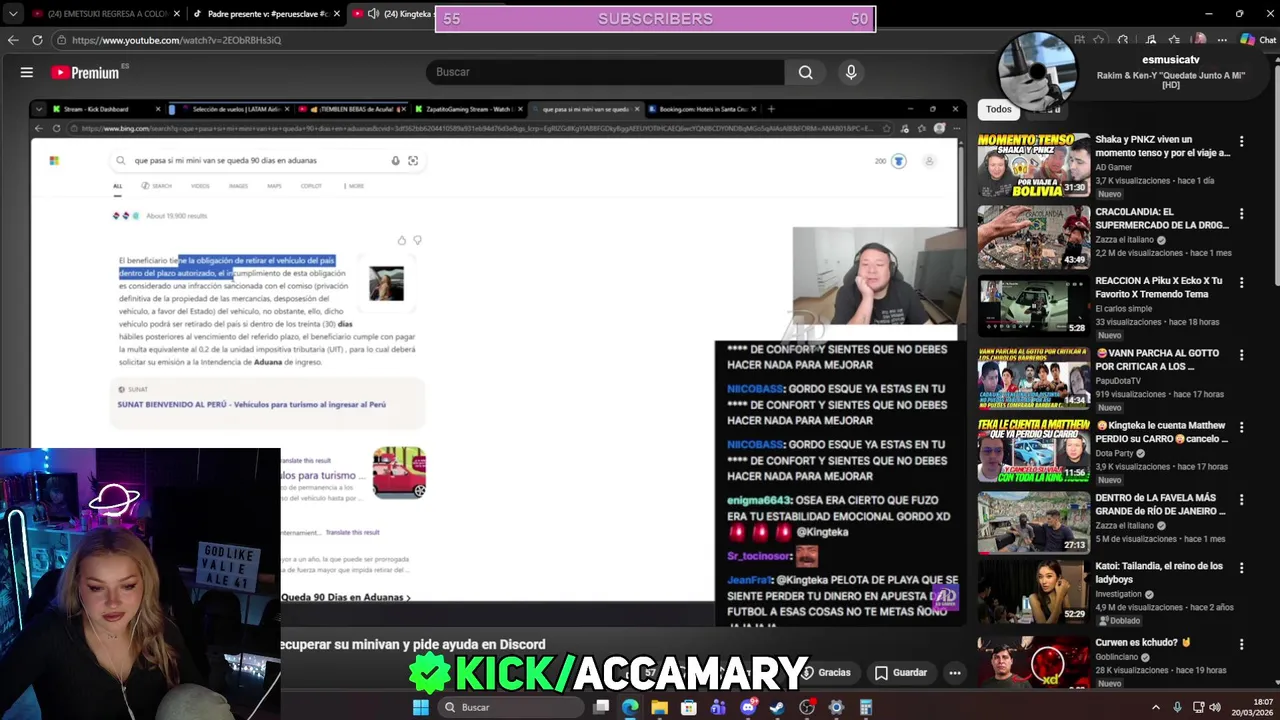Go back with the browser back arrow
This screenshot has height=720, width=1280.
click(x=13, y=40)
